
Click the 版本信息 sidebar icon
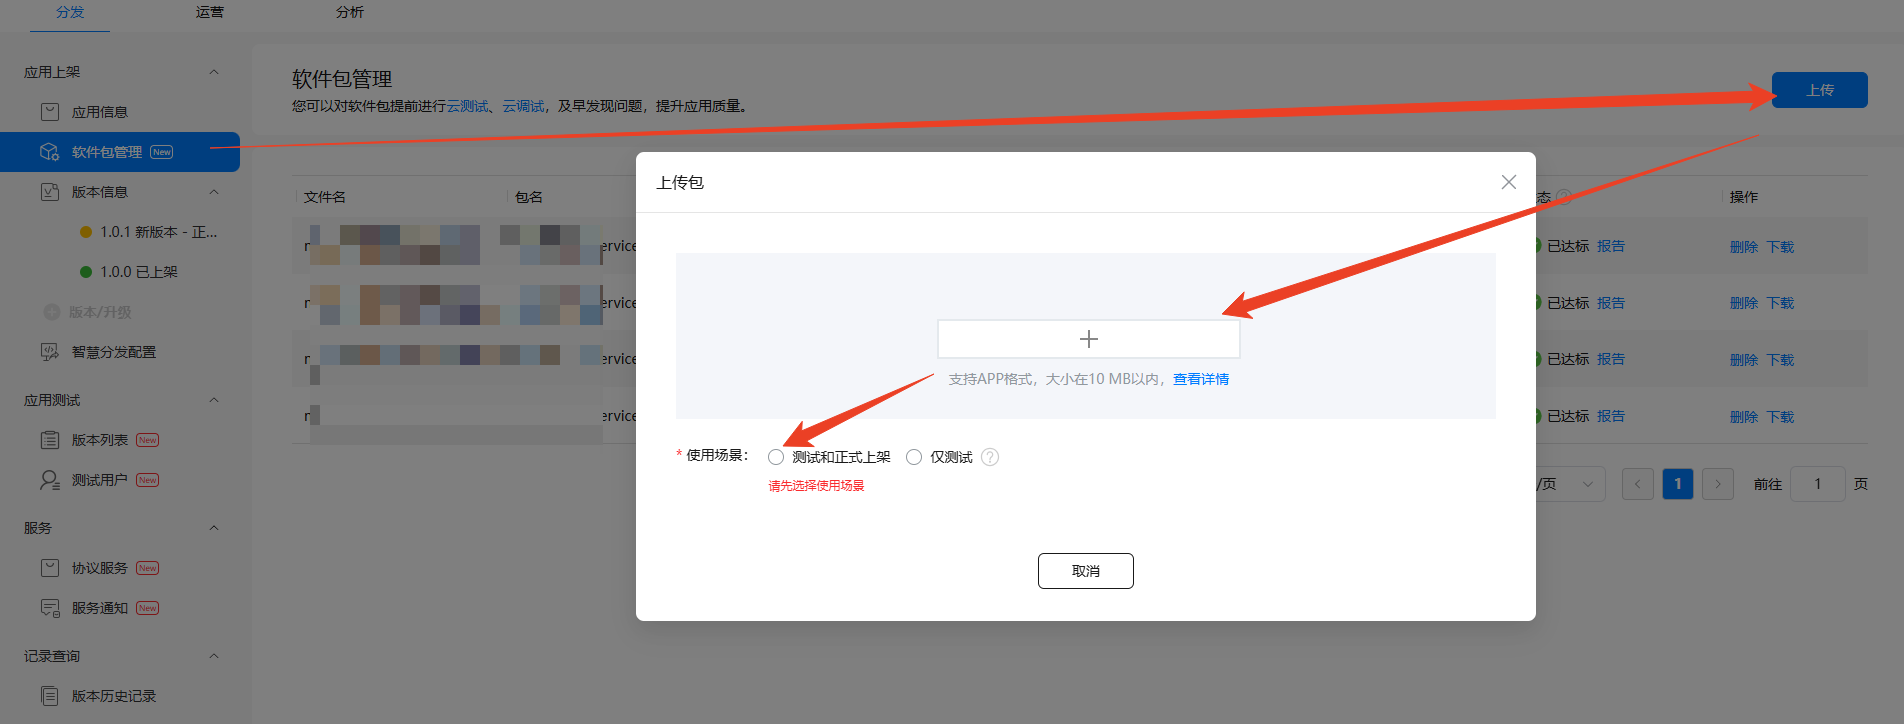pos(50,192)
